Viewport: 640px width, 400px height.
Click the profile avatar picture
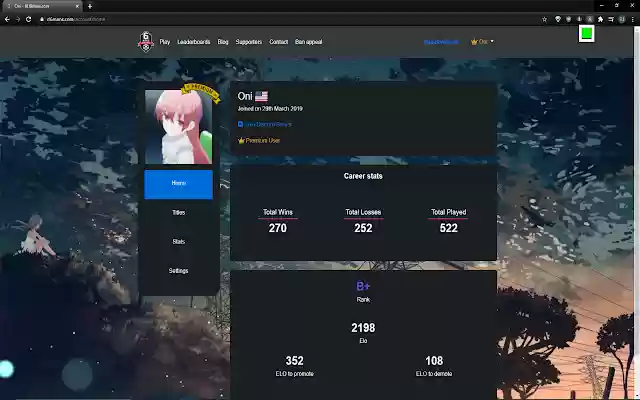point(178,127)
